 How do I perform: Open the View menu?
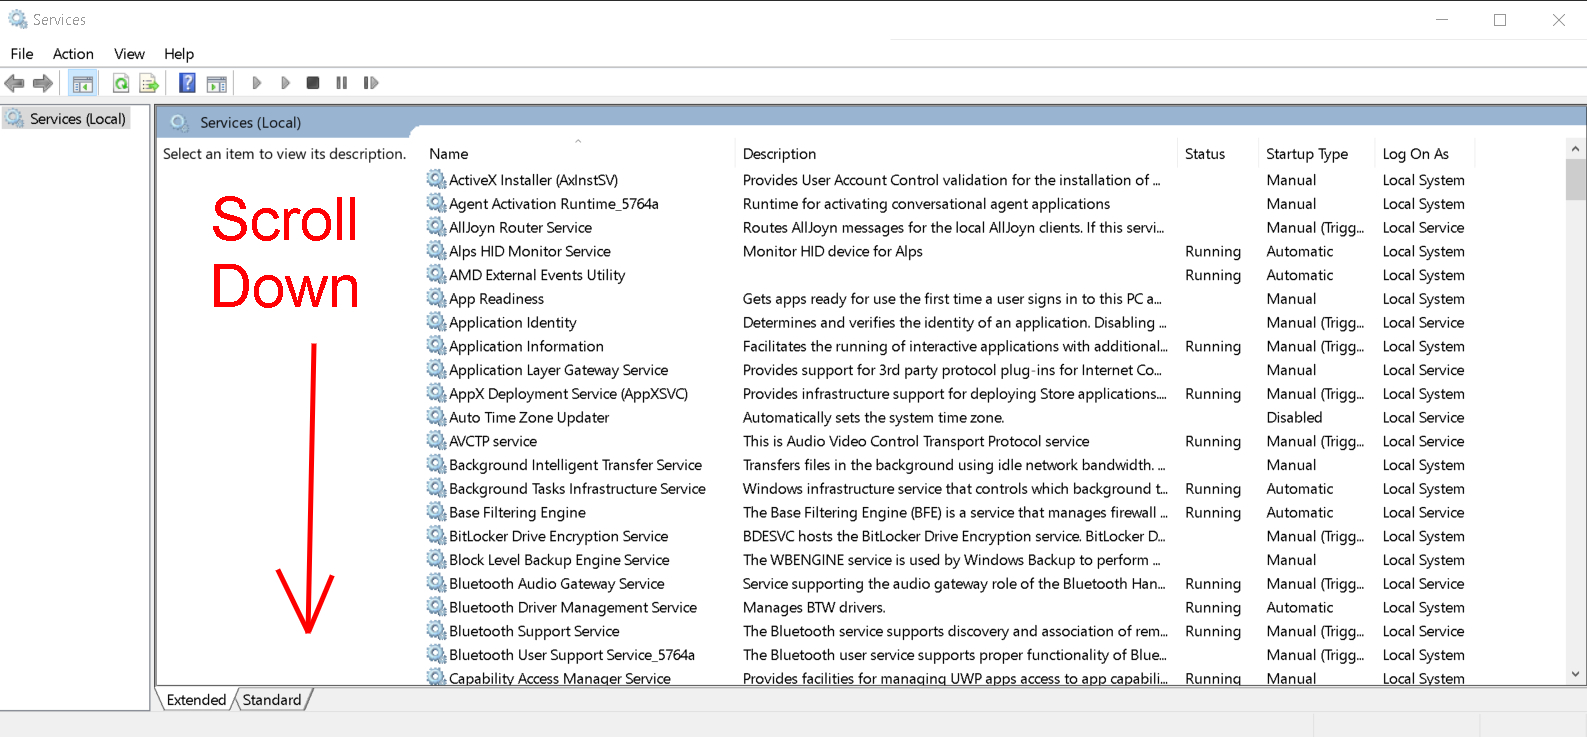tap(129, 54)
